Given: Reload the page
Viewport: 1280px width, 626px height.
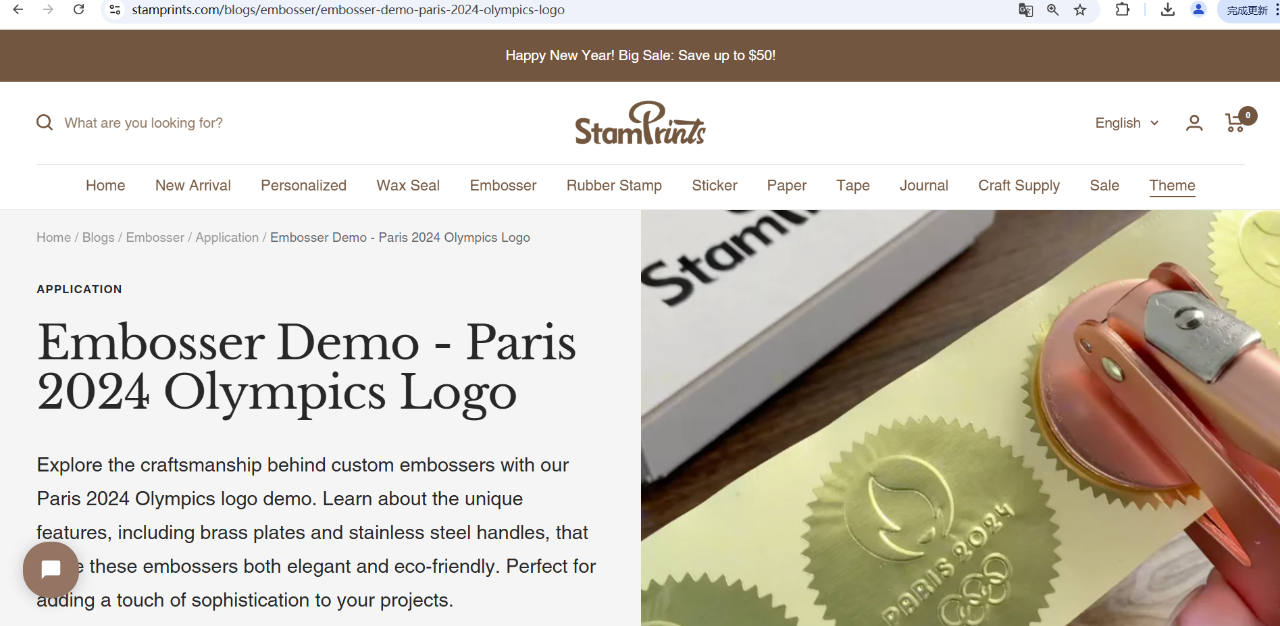Looking at the screenshot, I should 79,10.
